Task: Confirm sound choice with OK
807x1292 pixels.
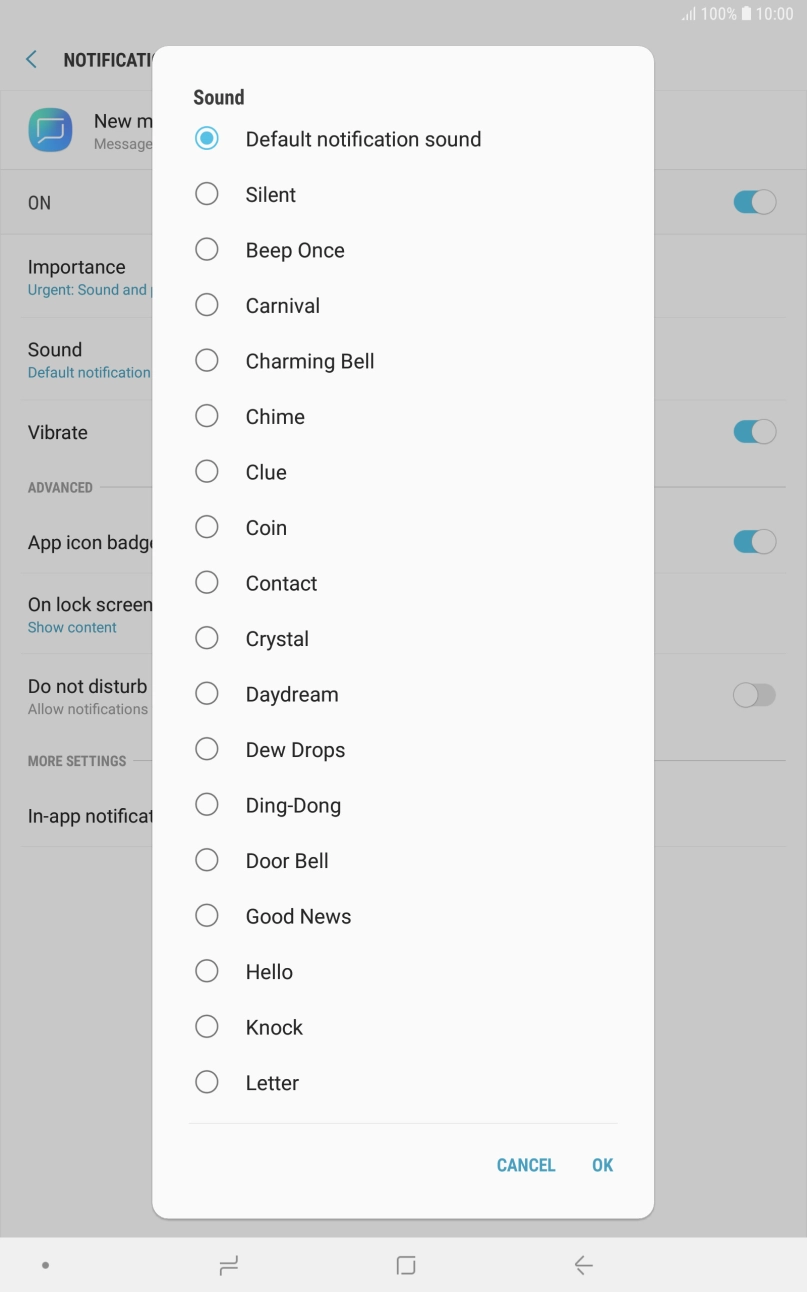Action: pos(602,1164)
